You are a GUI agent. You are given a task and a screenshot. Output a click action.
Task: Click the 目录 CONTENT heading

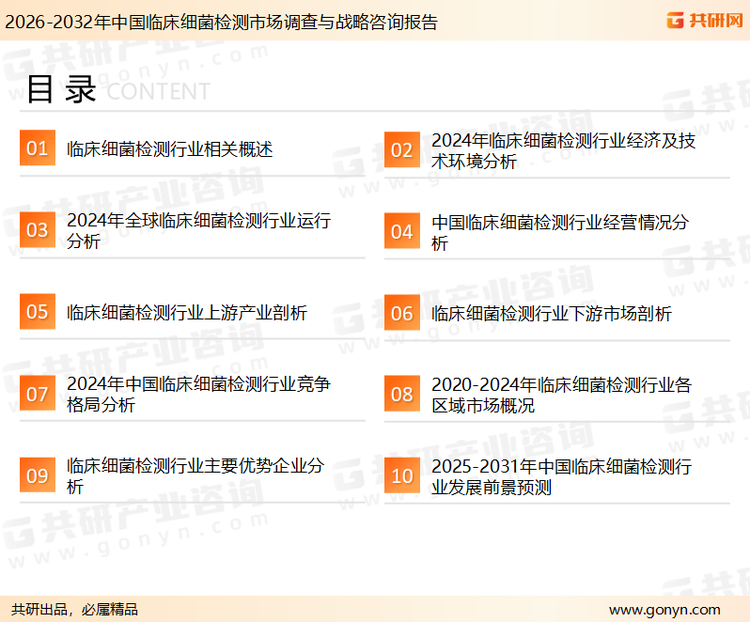click(x=117, y=90)
